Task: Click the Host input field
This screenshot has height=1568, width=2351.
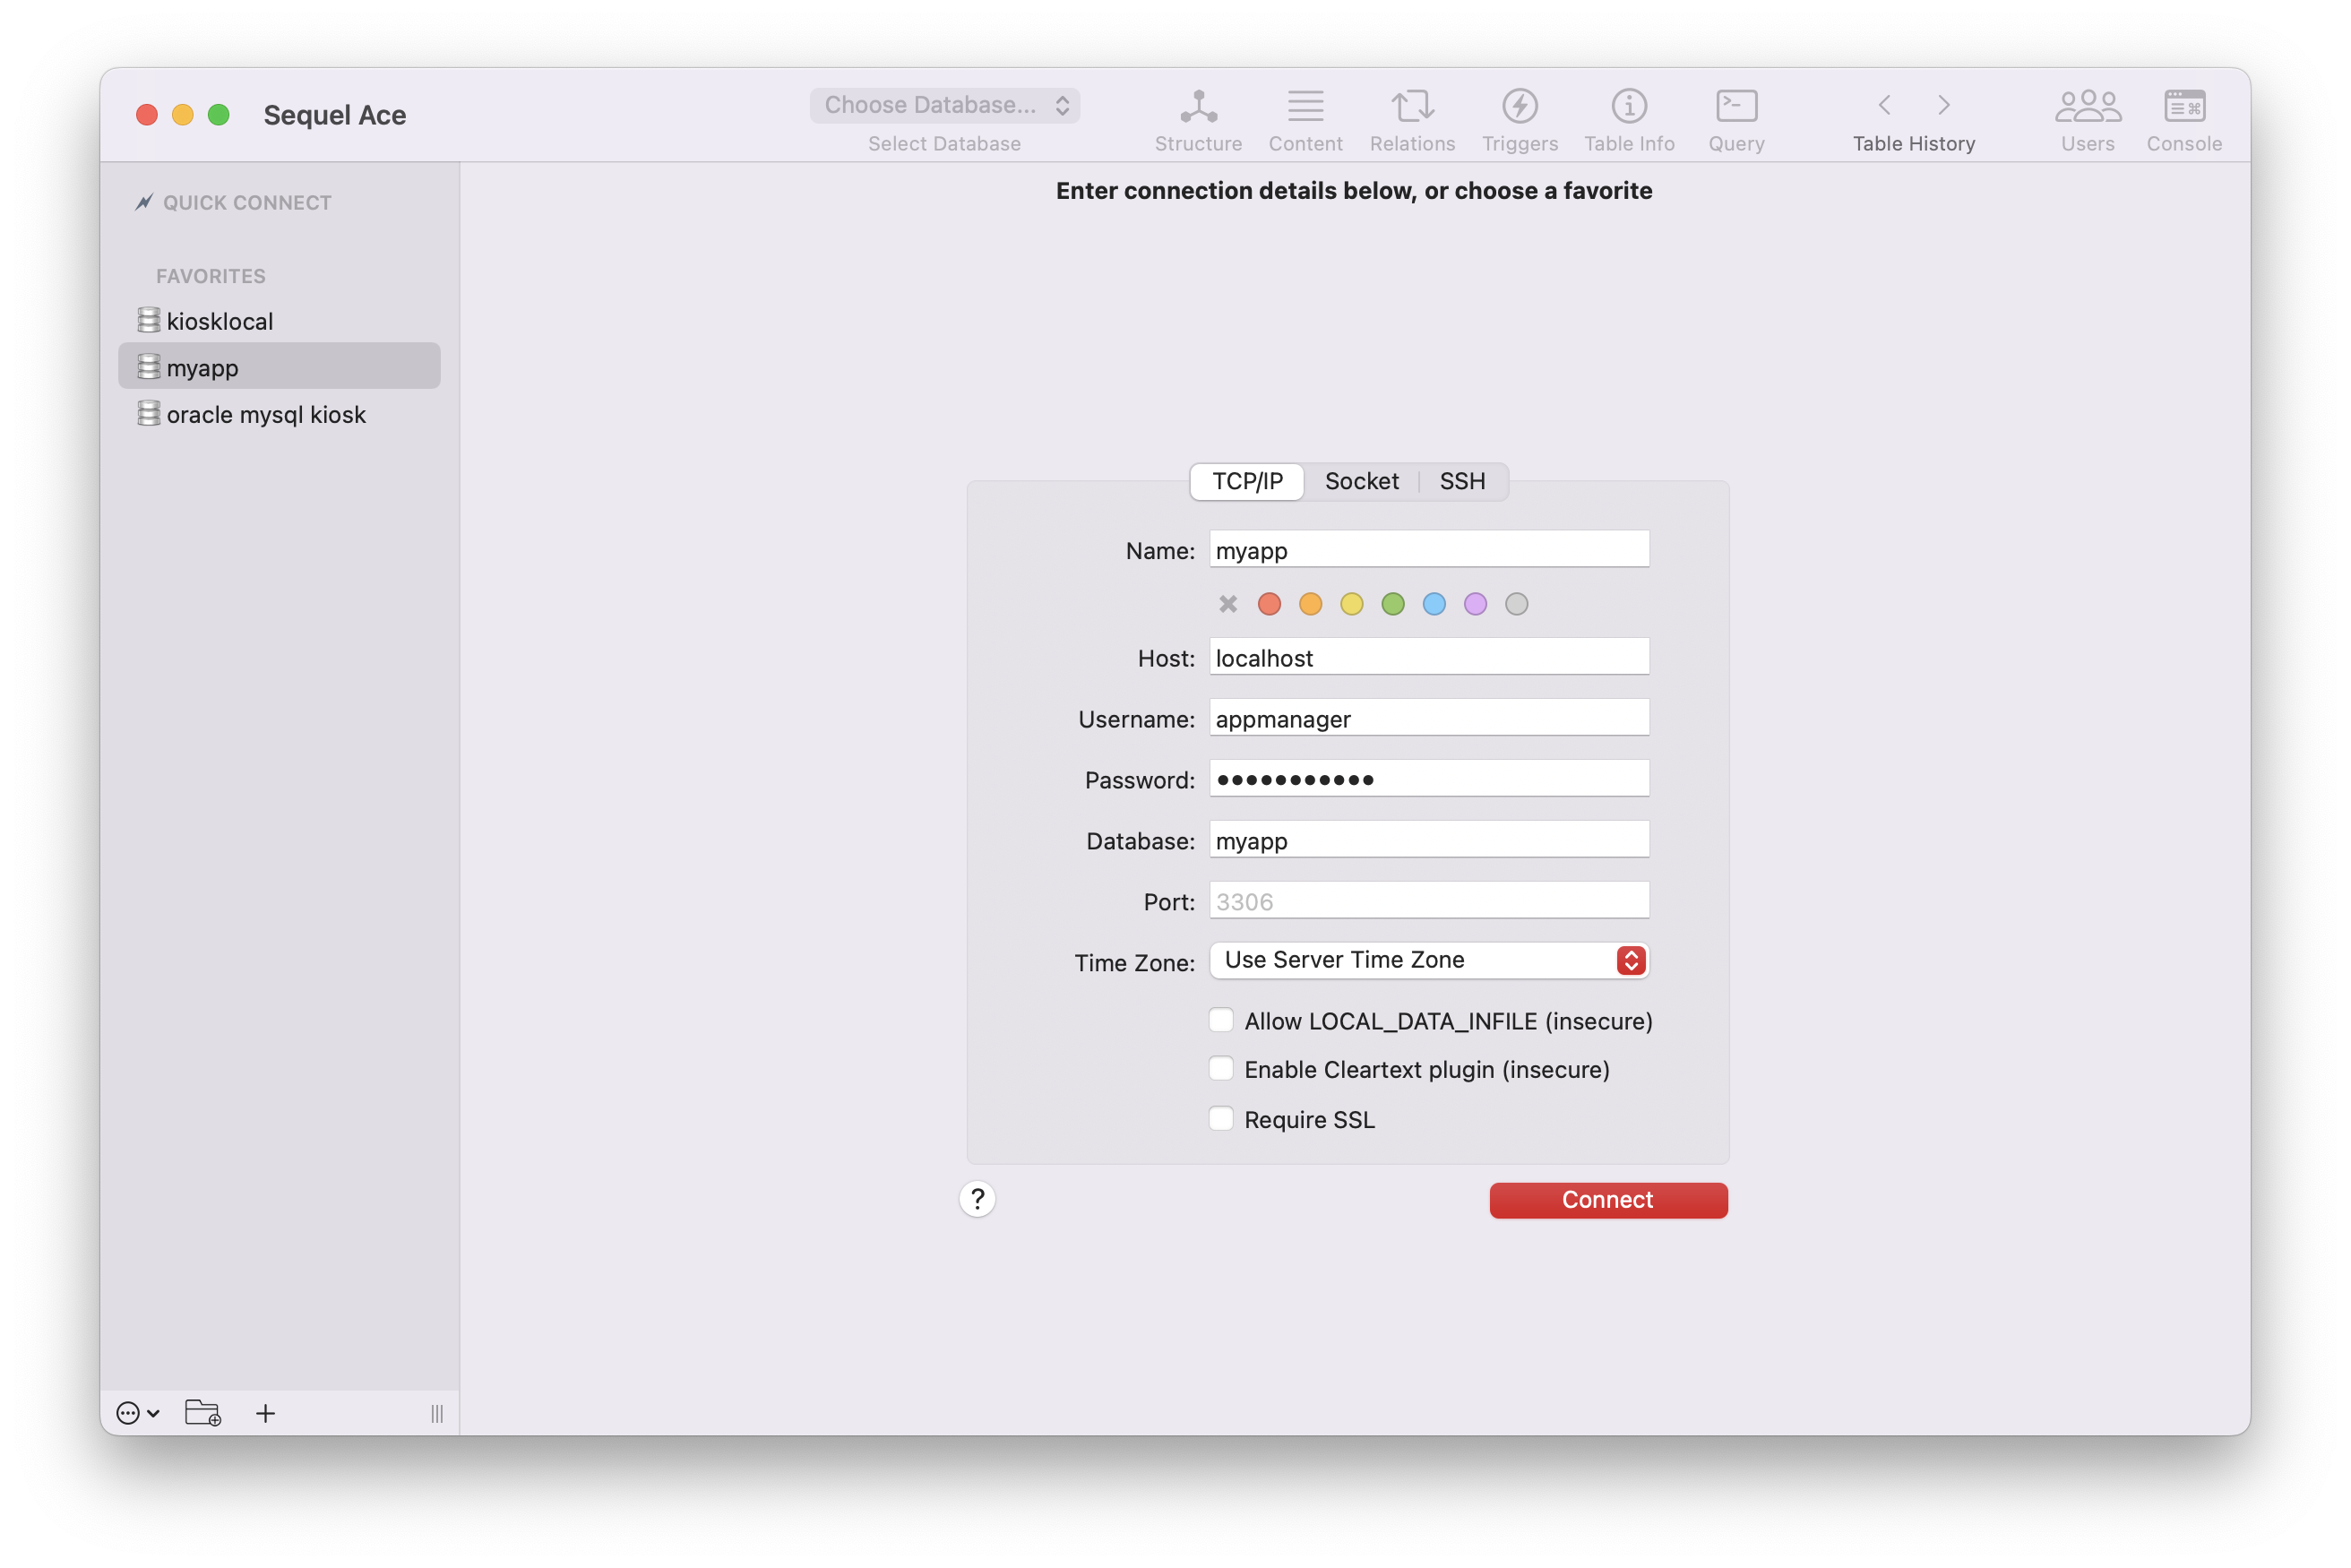Action: (1429, 656)
